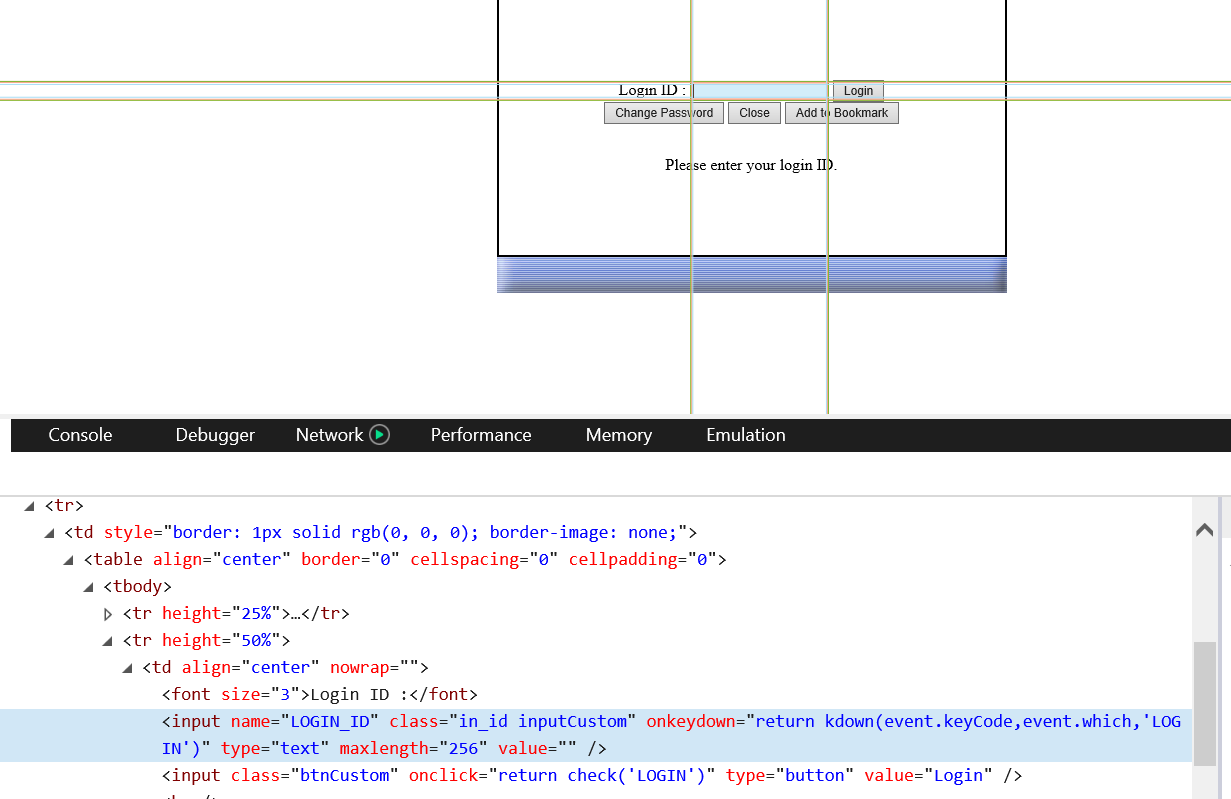Open the Network tab
1231x799 pixels.
329,435
